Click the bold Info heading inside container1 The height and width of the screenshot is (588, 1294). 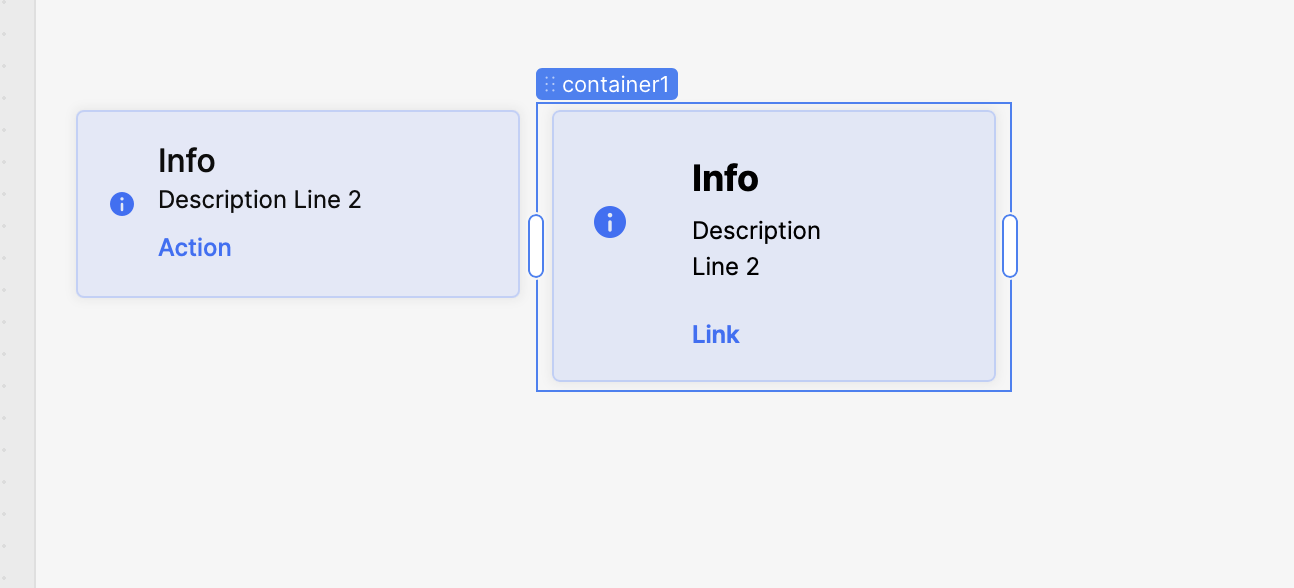[725, 179]
